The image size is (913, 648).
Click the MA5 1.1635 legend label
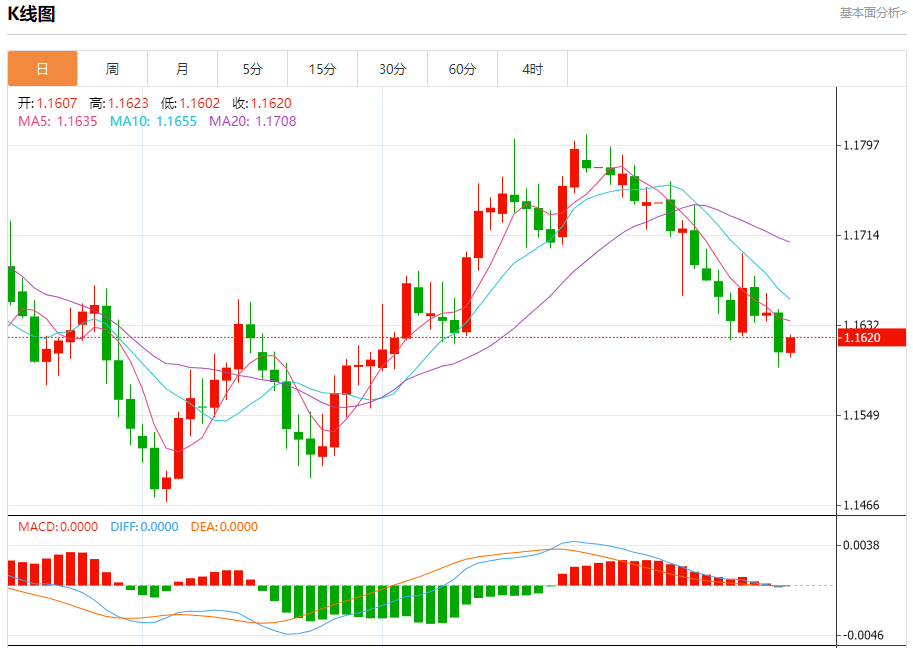[58, 121]
